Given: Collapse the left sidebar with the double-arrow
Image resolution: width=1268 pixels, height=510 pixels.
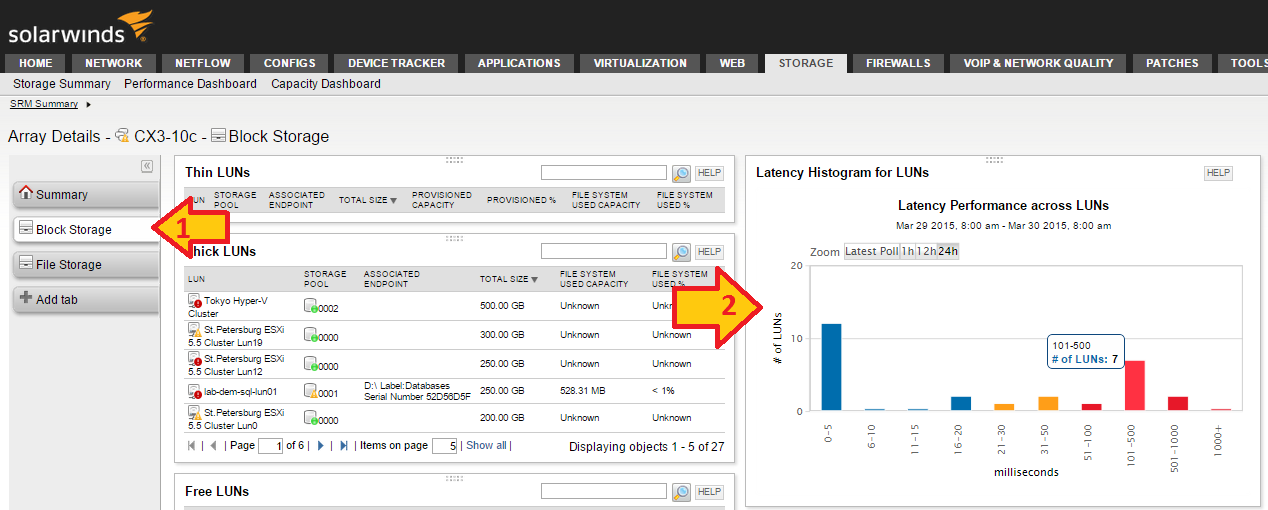Looking at the screenshot, I should pos(146,166).
